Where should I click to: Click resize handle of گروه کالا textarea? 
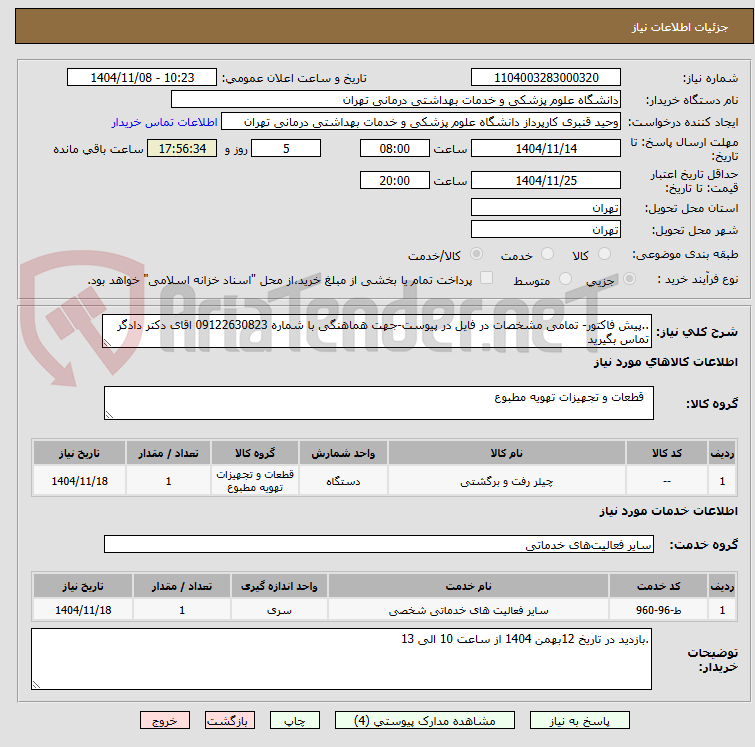coord(109,415)
